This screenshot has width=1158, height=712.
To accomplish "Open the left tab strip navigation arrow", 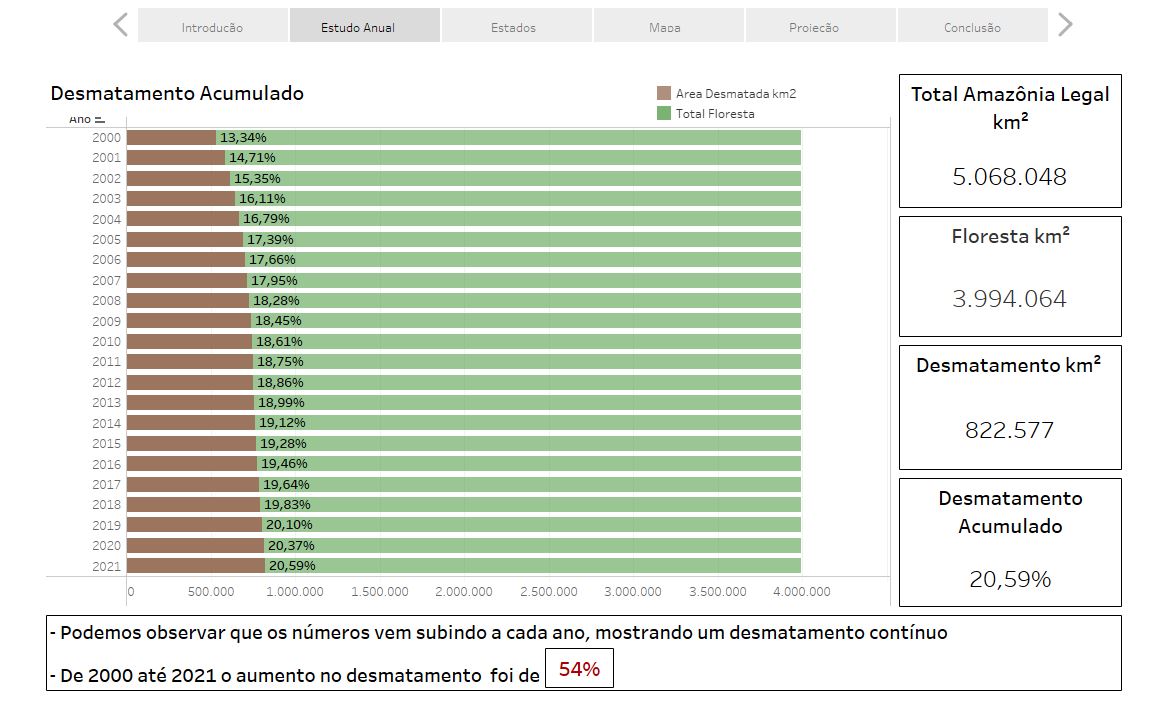I will click(x=118, y=24).
